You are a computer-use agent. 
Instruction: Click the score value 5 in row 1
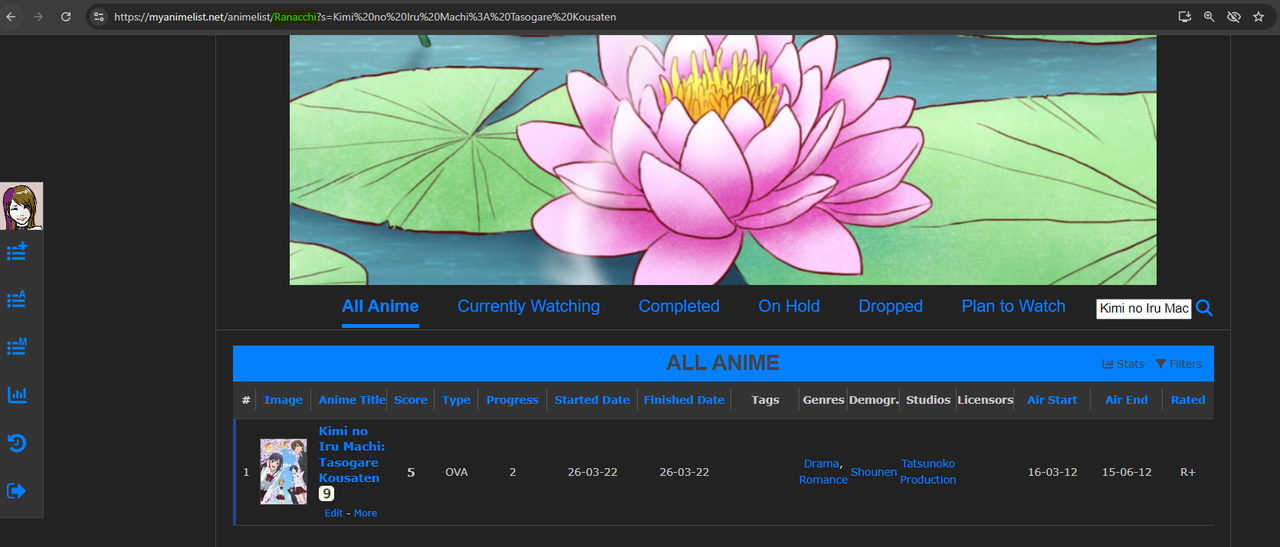(410, 472)
